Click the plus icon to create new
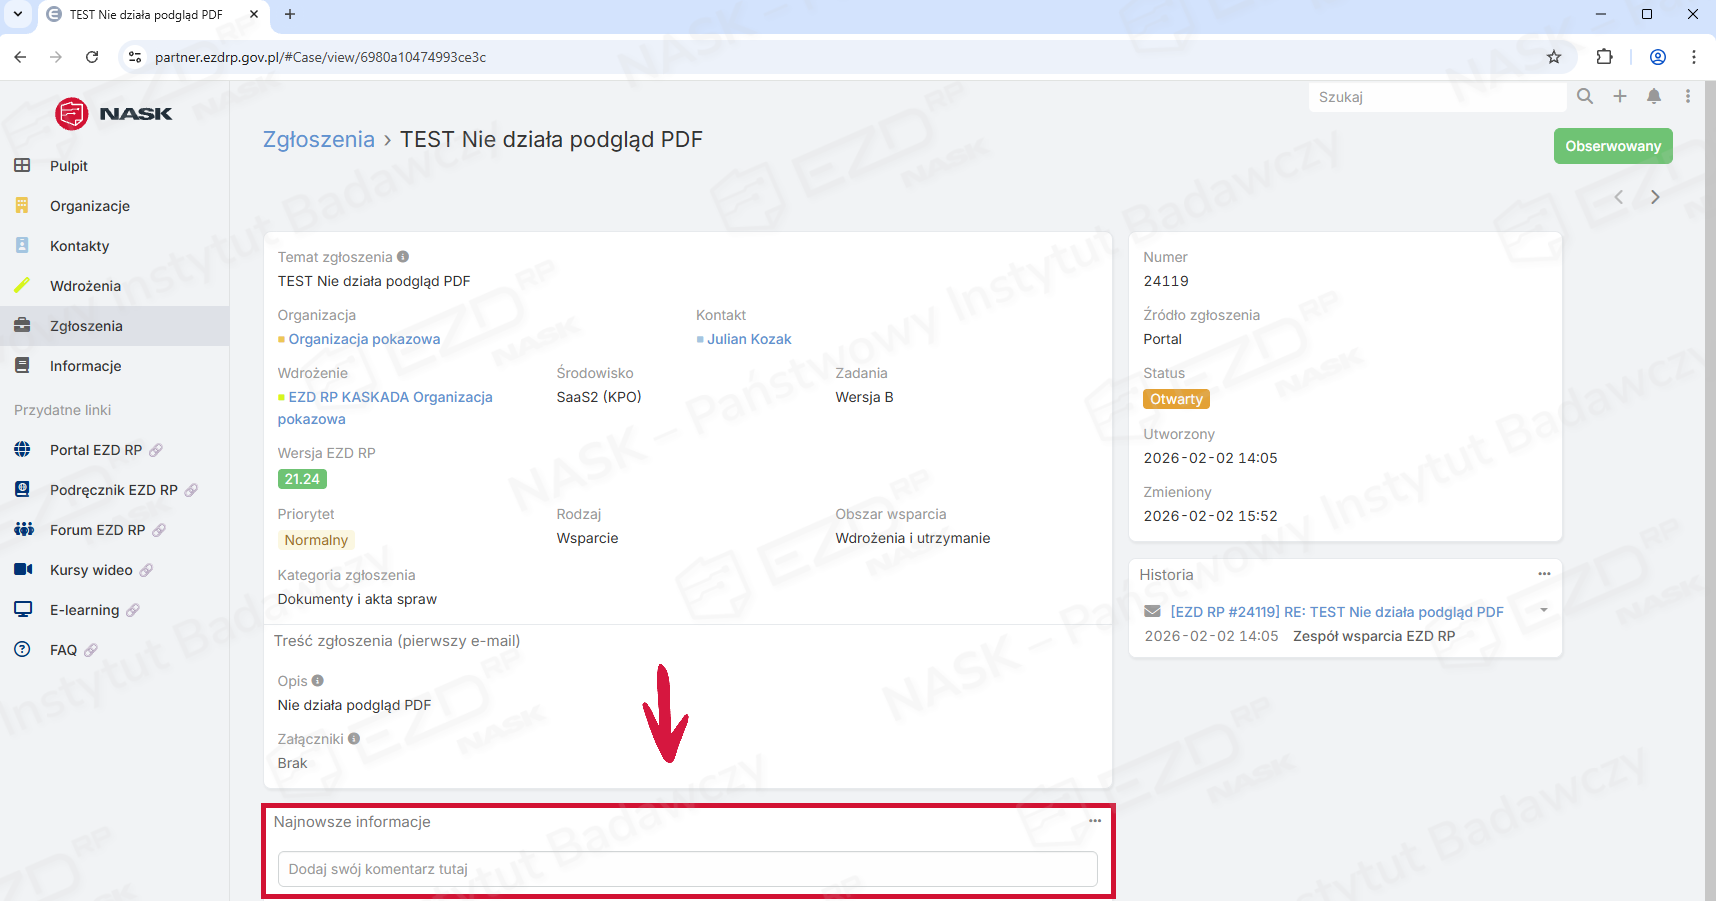 point(1620,96)
